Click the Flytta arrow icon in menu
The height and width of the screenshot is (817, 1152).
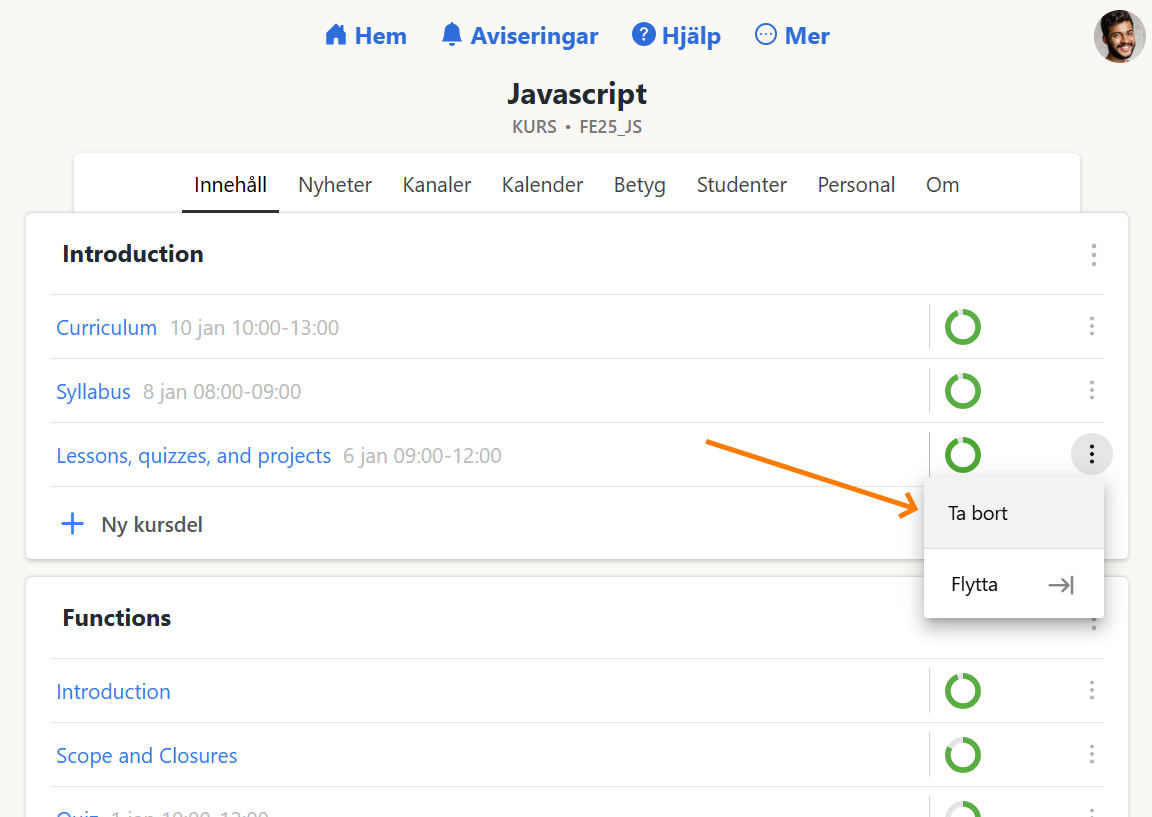(x=1060, y=585)
